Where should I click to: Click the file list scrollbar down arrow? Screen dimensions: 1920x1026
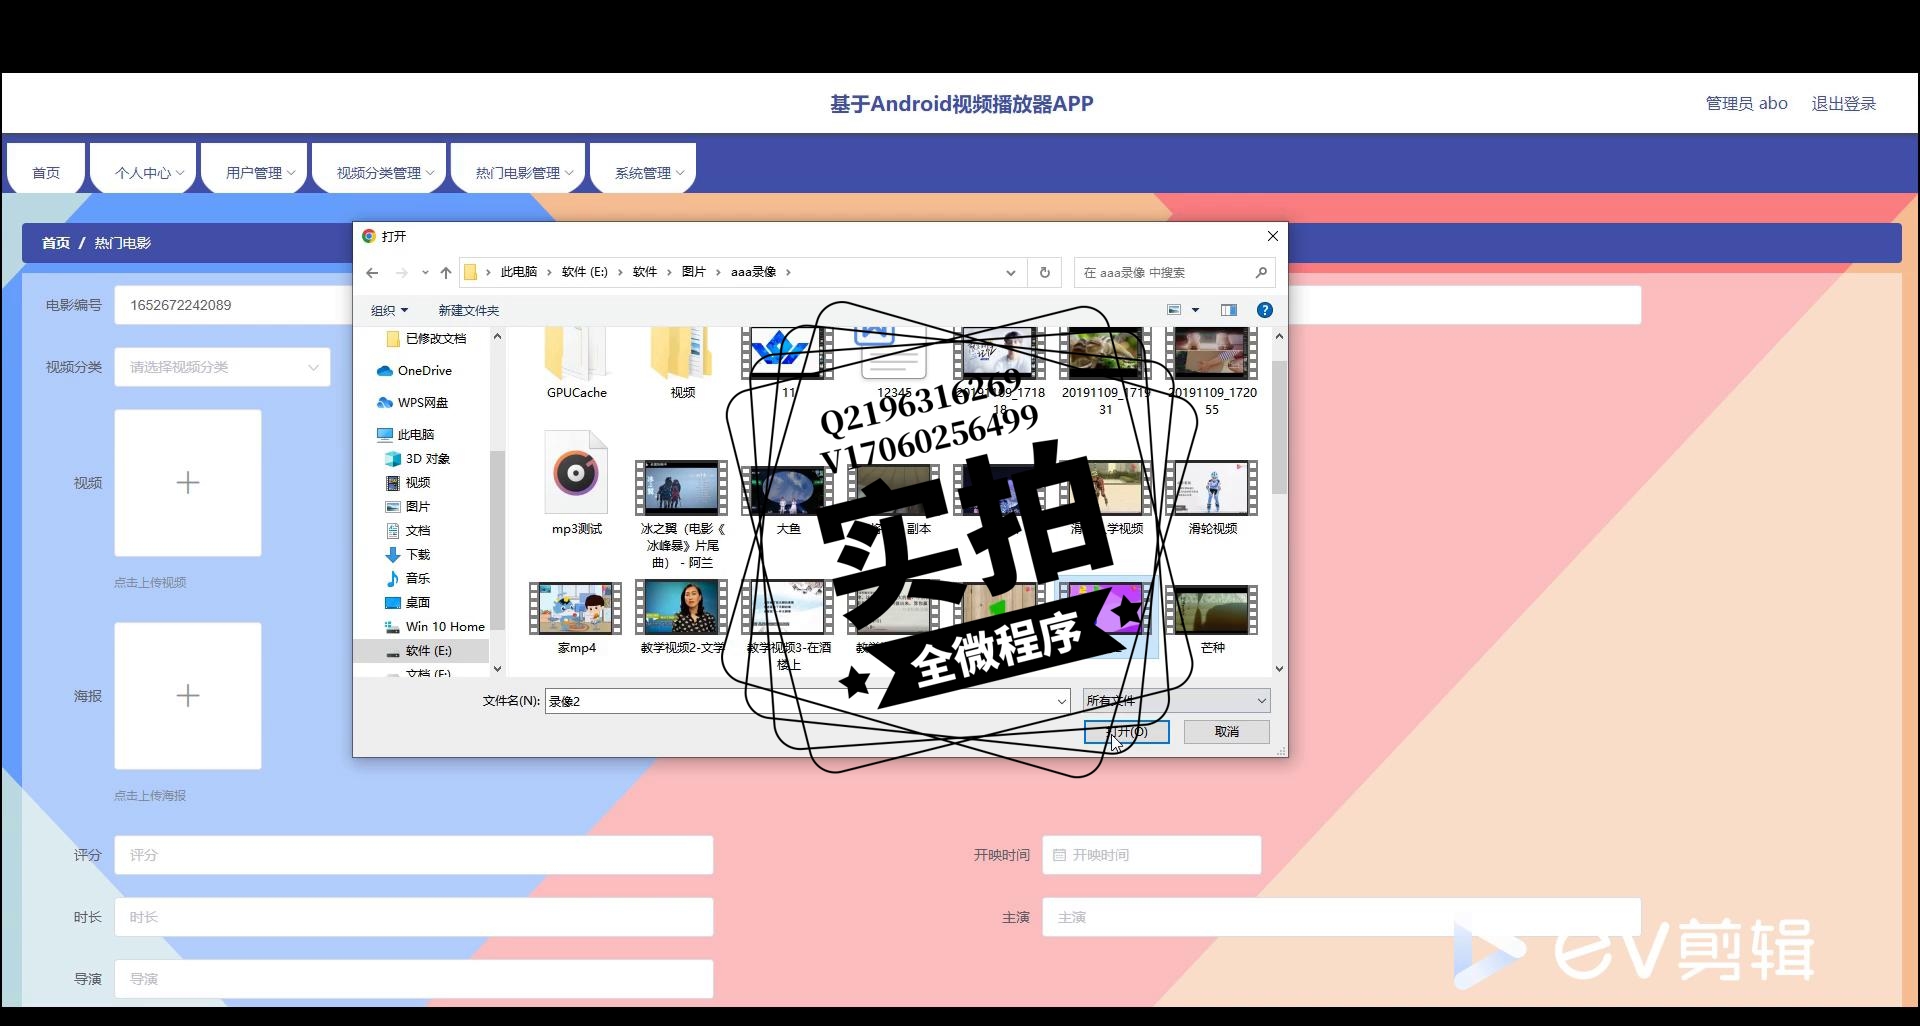(1279, 668)
